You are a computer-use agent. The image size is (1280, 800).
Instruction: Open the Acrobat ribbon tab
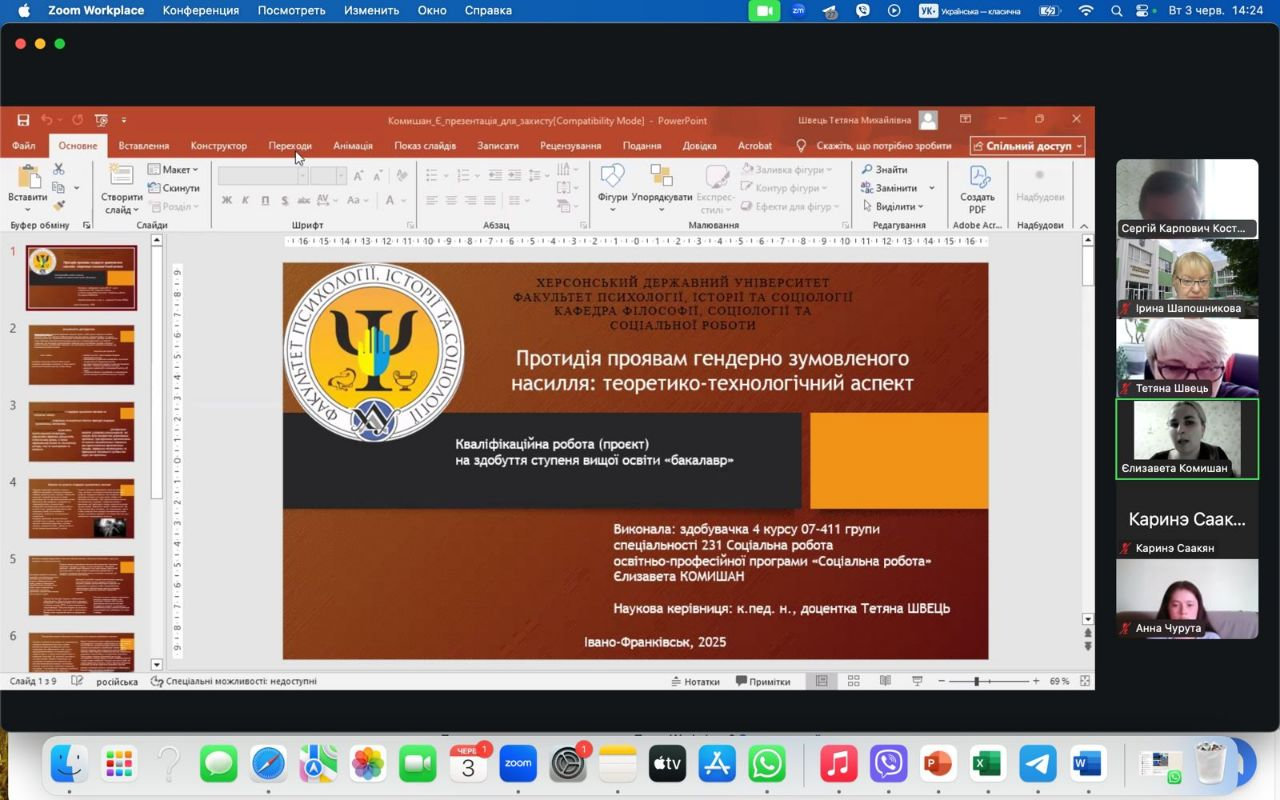pyautogui.click(x=755, y=146)
